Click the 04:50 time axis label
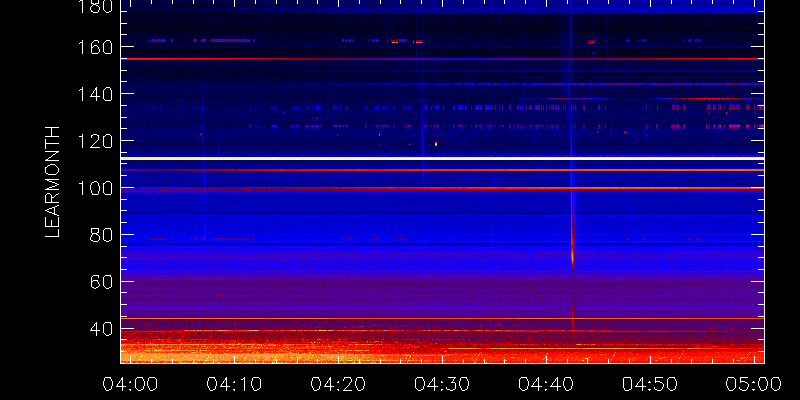Screen dimensions: 800x400 pyautogui.click(x=650, y=384)
